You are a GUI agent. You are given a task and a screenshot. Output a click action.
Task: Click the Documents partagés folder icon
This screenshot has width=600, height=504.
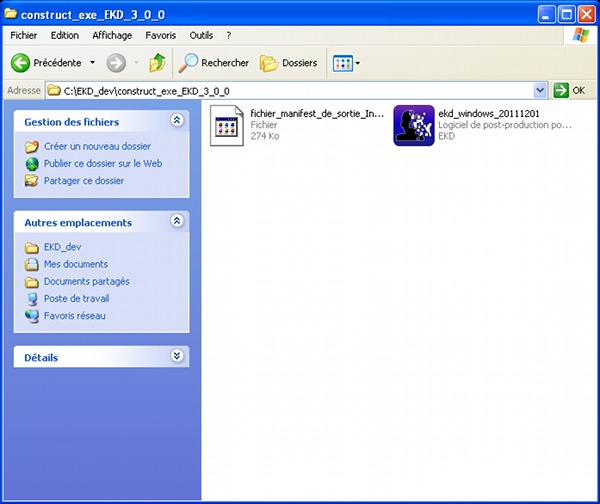32,282
